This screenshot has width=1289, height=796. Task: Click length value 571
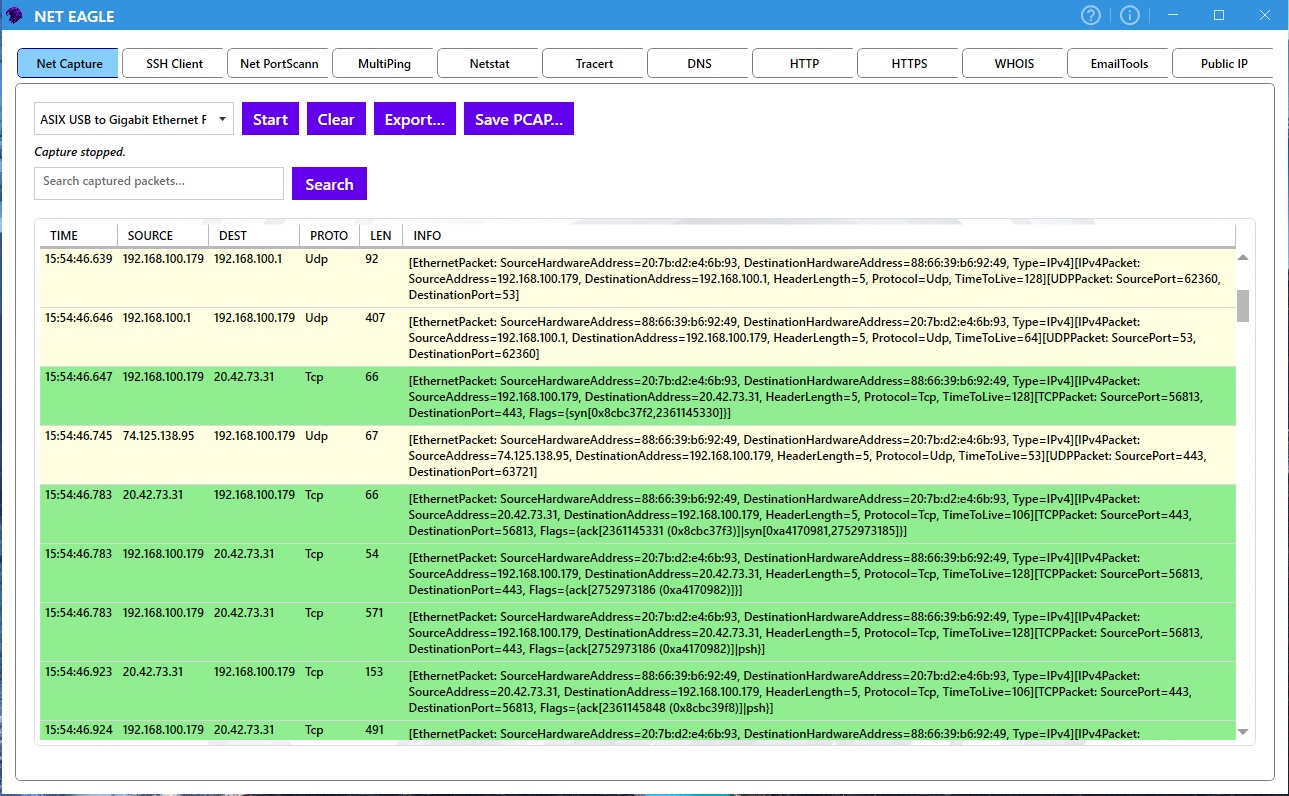click(x=375, y=613)
